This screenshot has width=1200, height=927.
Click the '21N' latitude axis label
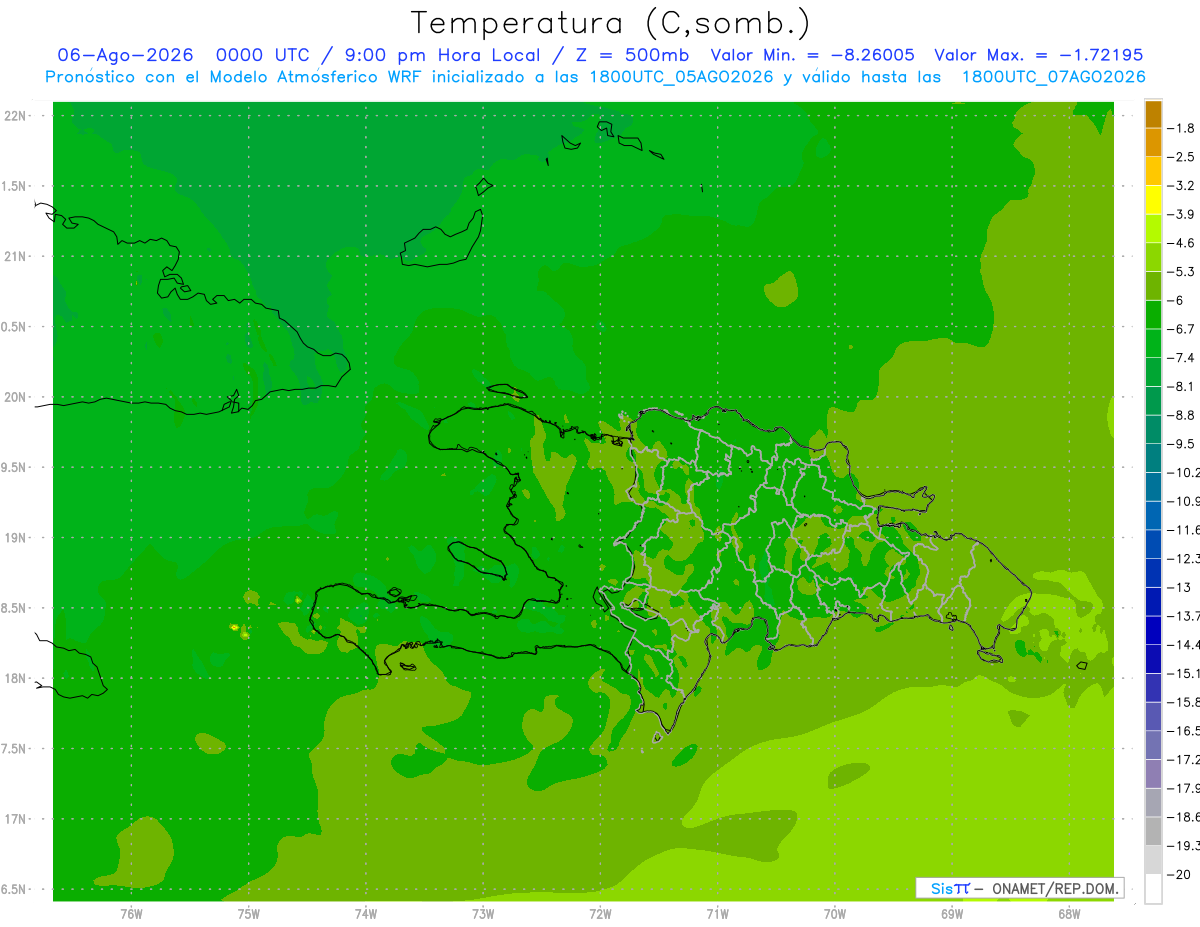click(x=16, y=256)
